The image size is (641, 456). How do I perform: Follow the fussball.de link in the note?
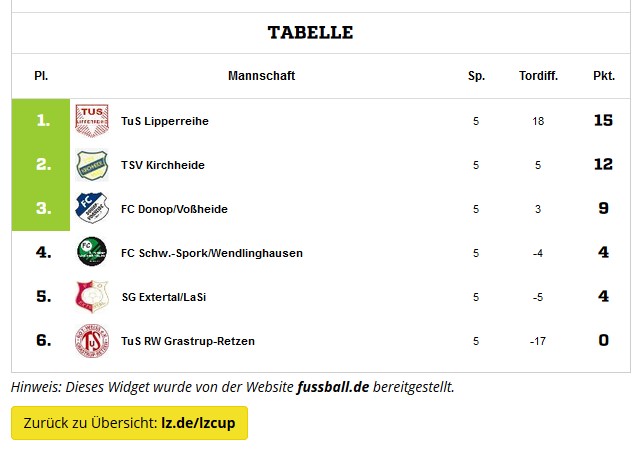tap(333, 387)
